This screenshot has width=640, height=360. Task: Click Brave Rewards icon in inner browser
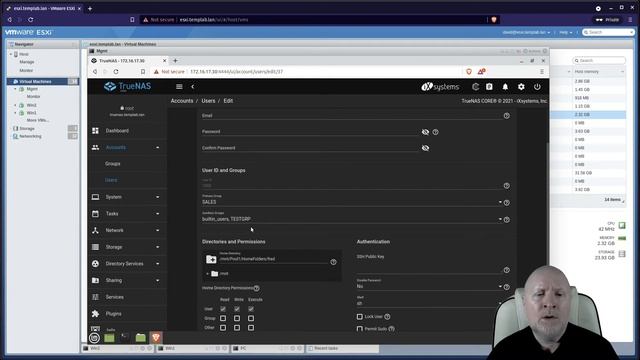(482, 72)
